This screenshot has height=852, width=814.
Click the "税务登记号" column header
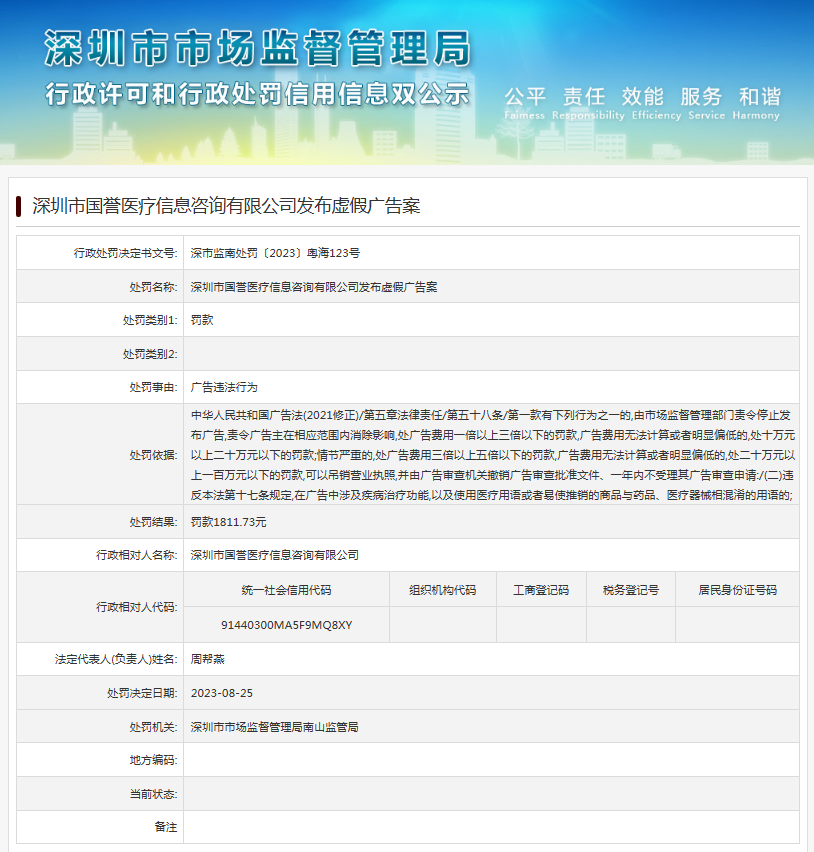(631, 590)
